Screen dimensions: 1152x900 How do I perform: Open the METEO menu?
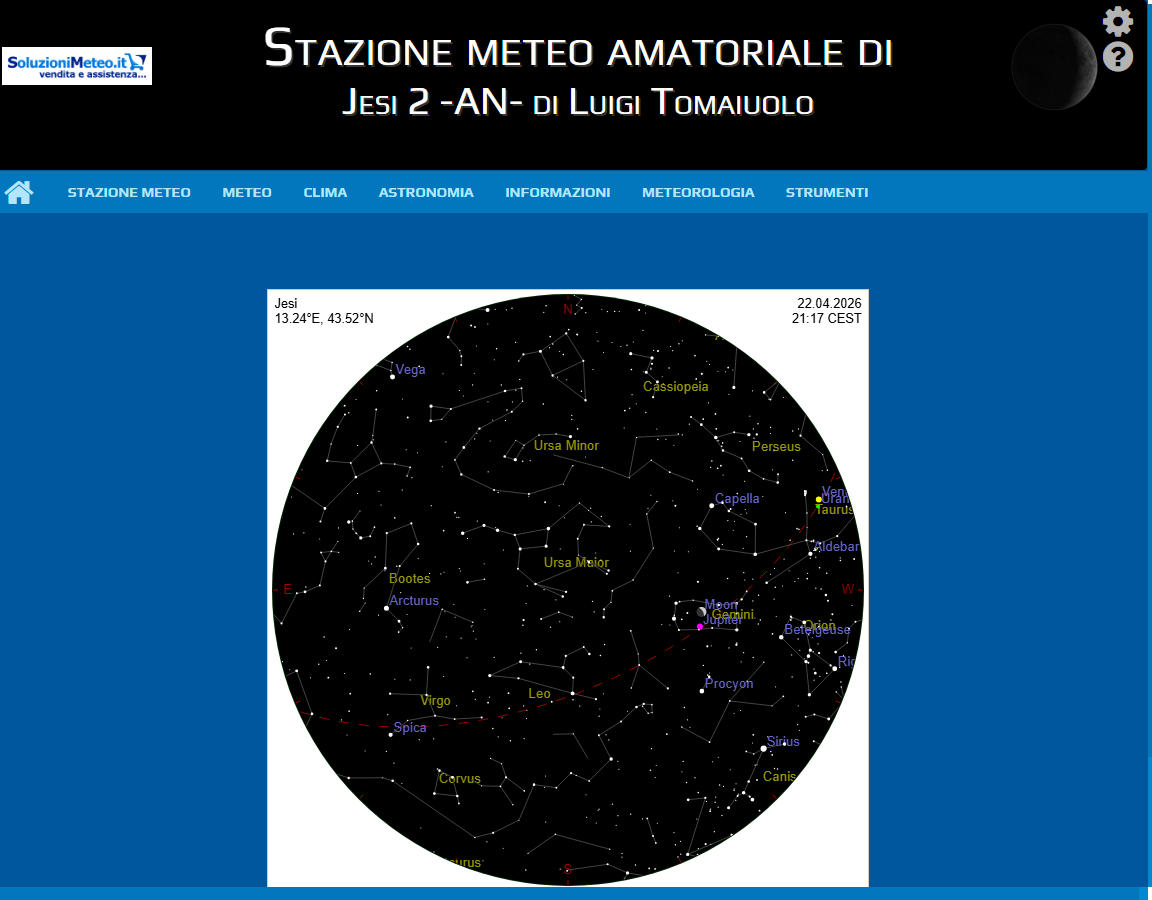pyautogui.click(x=247, y=192)
